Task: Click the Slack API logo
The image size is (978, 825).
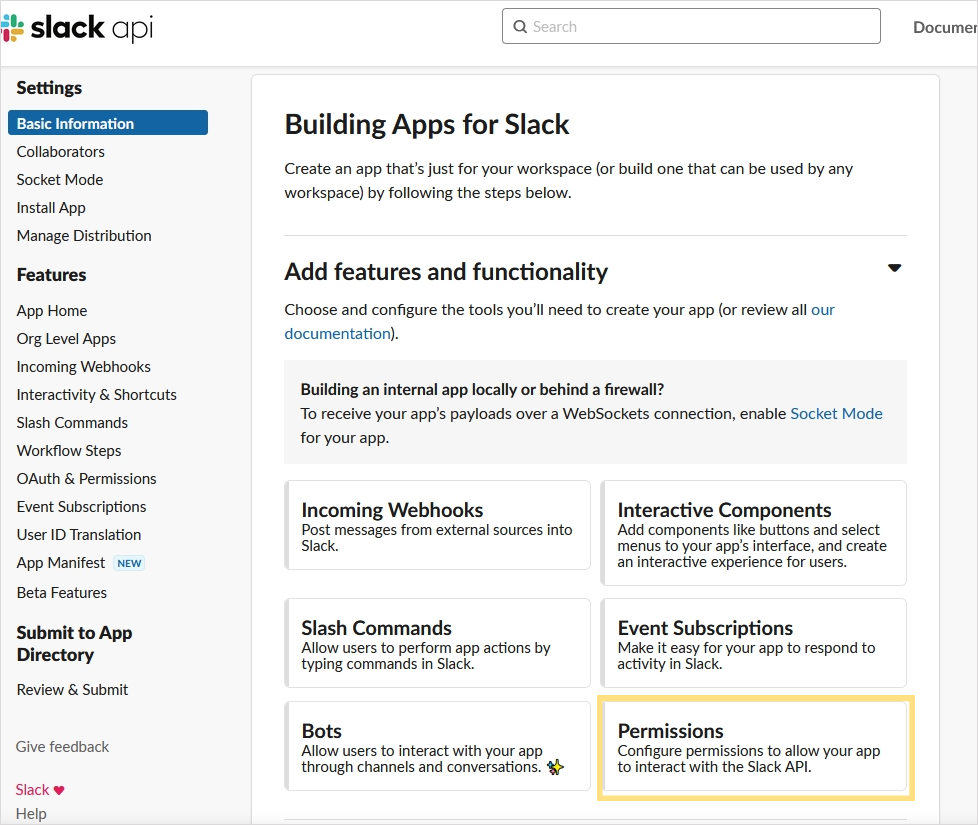Action: click(77, 28)
